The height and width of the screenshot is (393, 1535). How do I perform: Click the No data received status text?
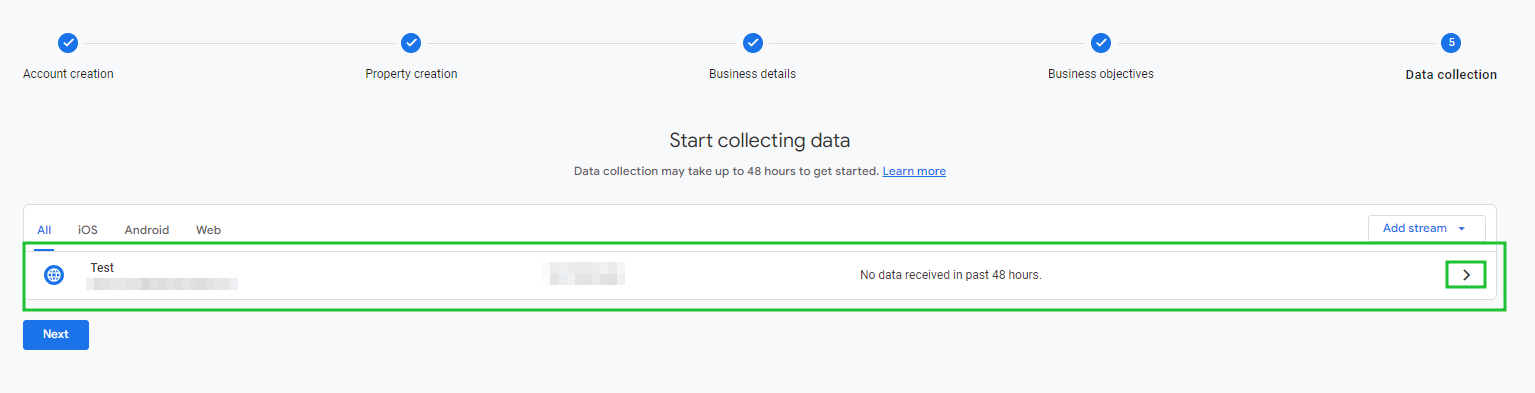pyautogui.click(x=951, y=275)
